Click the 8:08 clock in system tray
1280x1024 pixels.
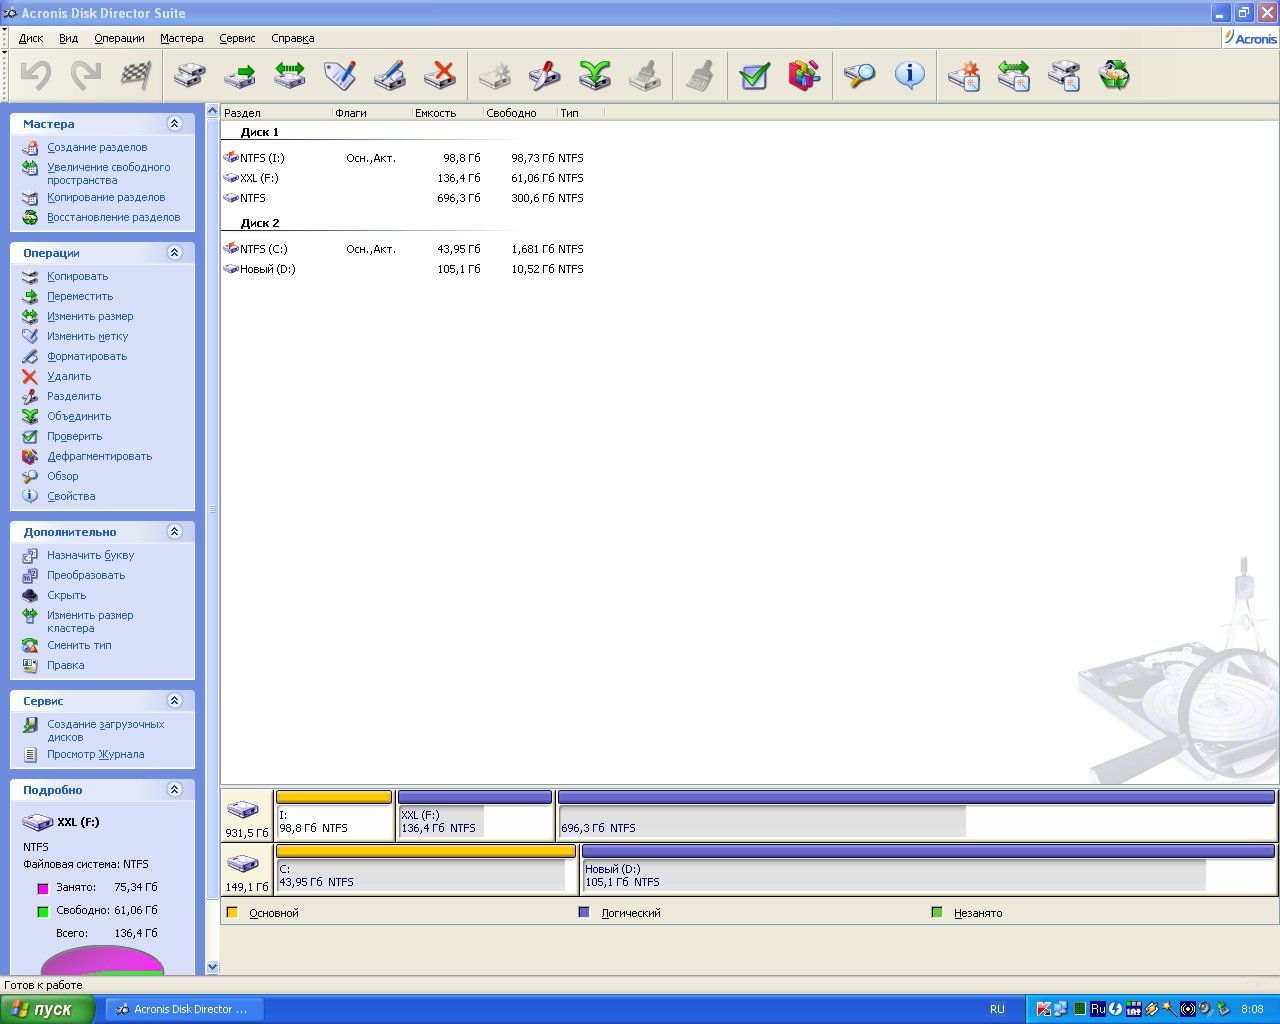(1252, 1009)
